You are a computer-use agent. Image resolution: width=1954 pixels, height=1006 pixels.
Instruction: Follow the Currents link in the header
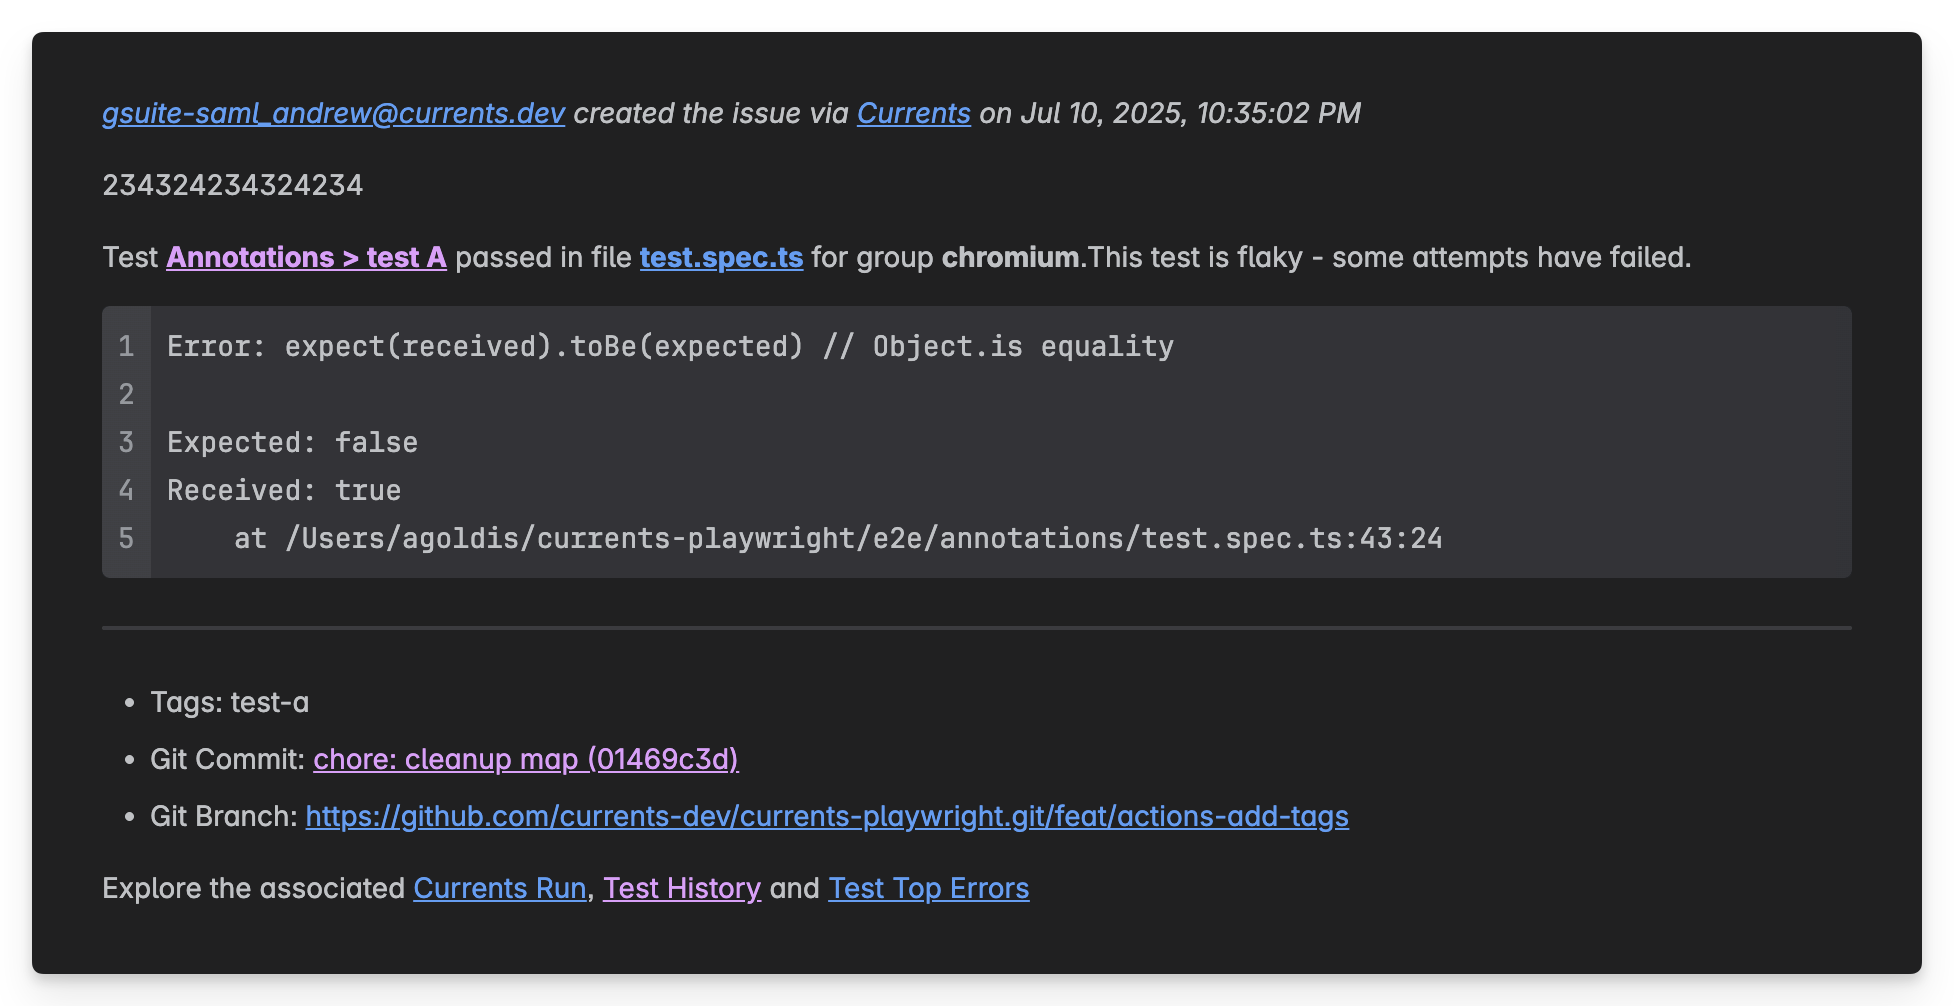pyautogui.click(x=913, y=113)
